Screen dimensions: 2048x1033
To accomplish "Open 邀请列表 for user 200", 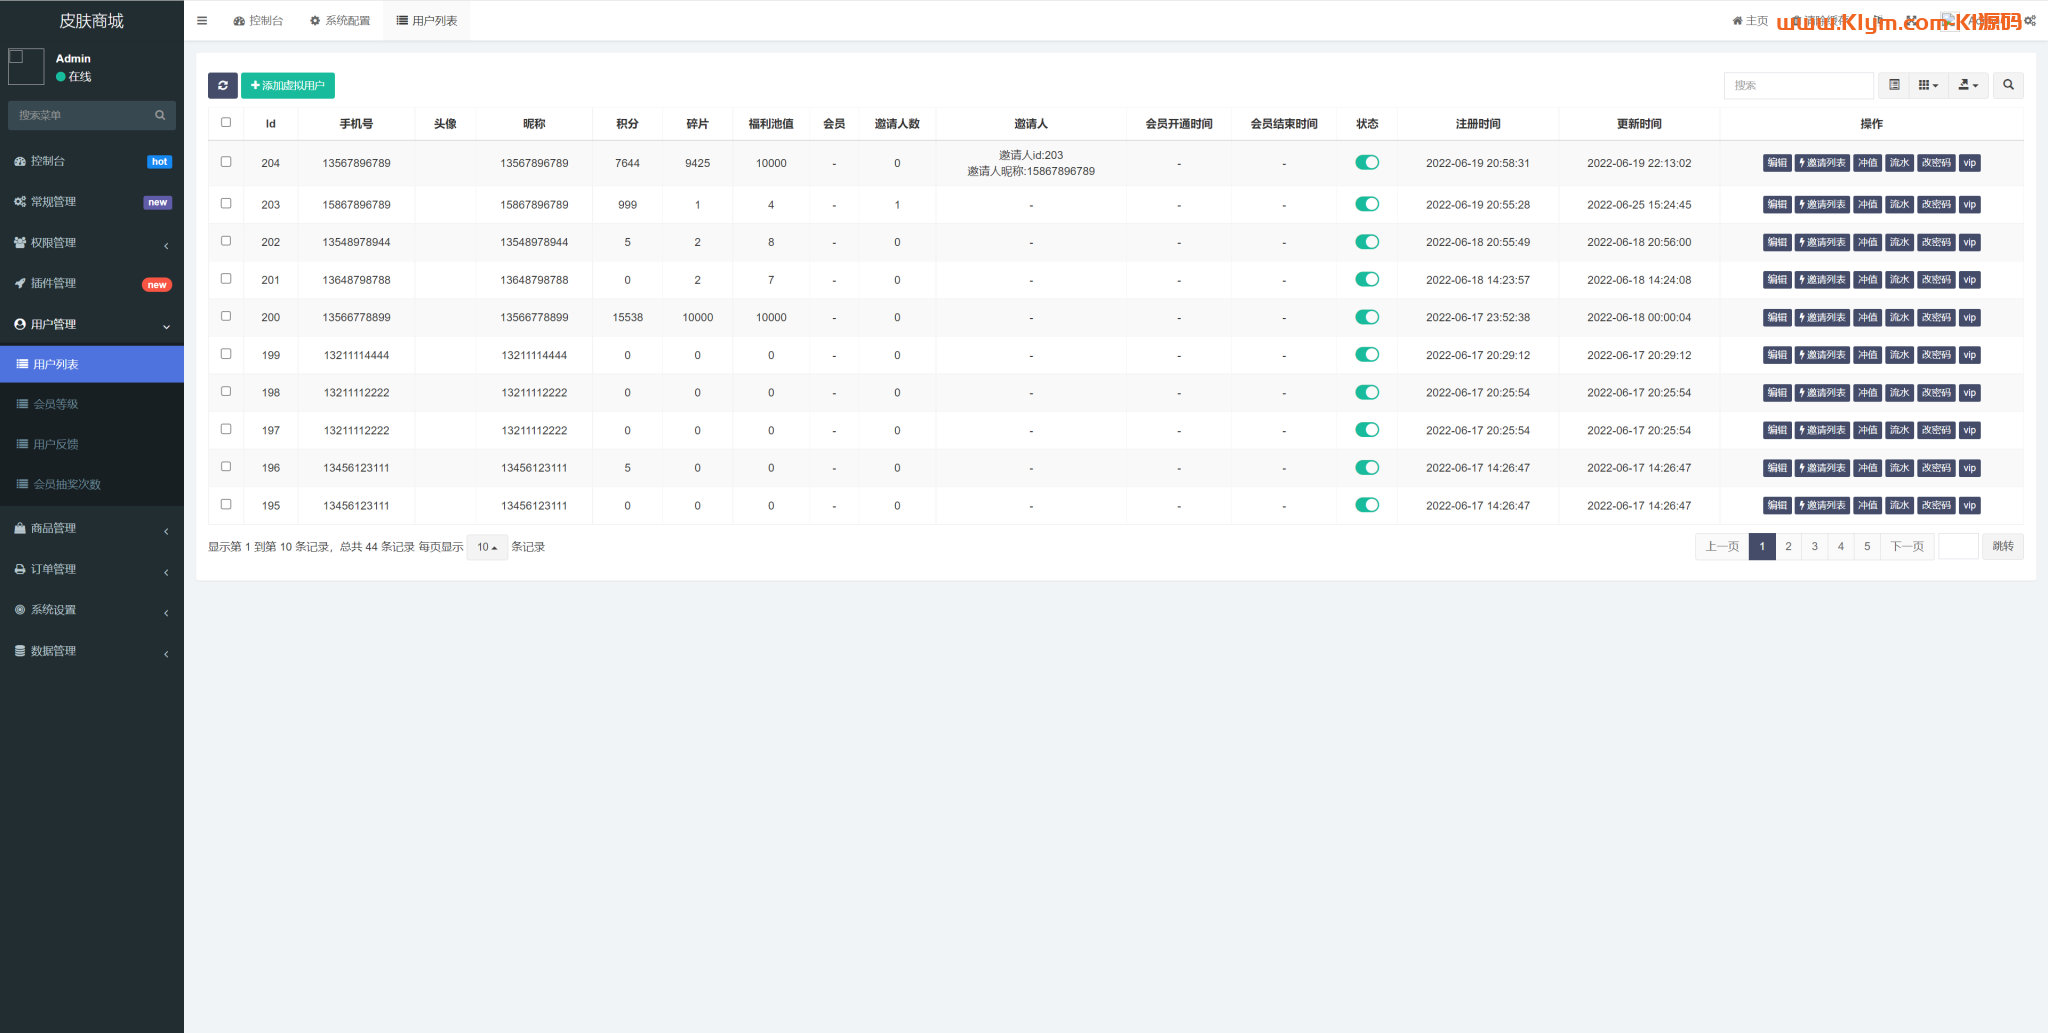I will [1822, 318].
